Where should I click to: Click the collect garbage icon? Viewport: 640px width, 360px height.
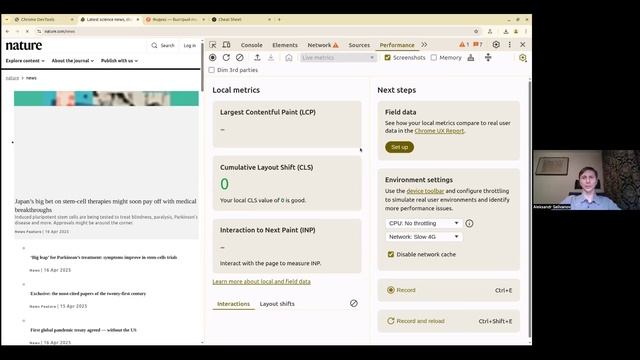[x=471, y=58]
